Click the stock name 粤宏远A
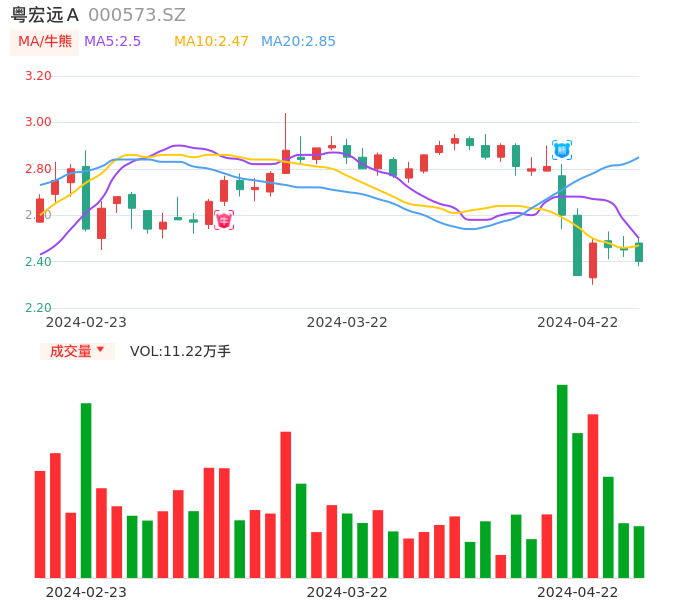Screen dimensions: 686x606 point(44,15)
